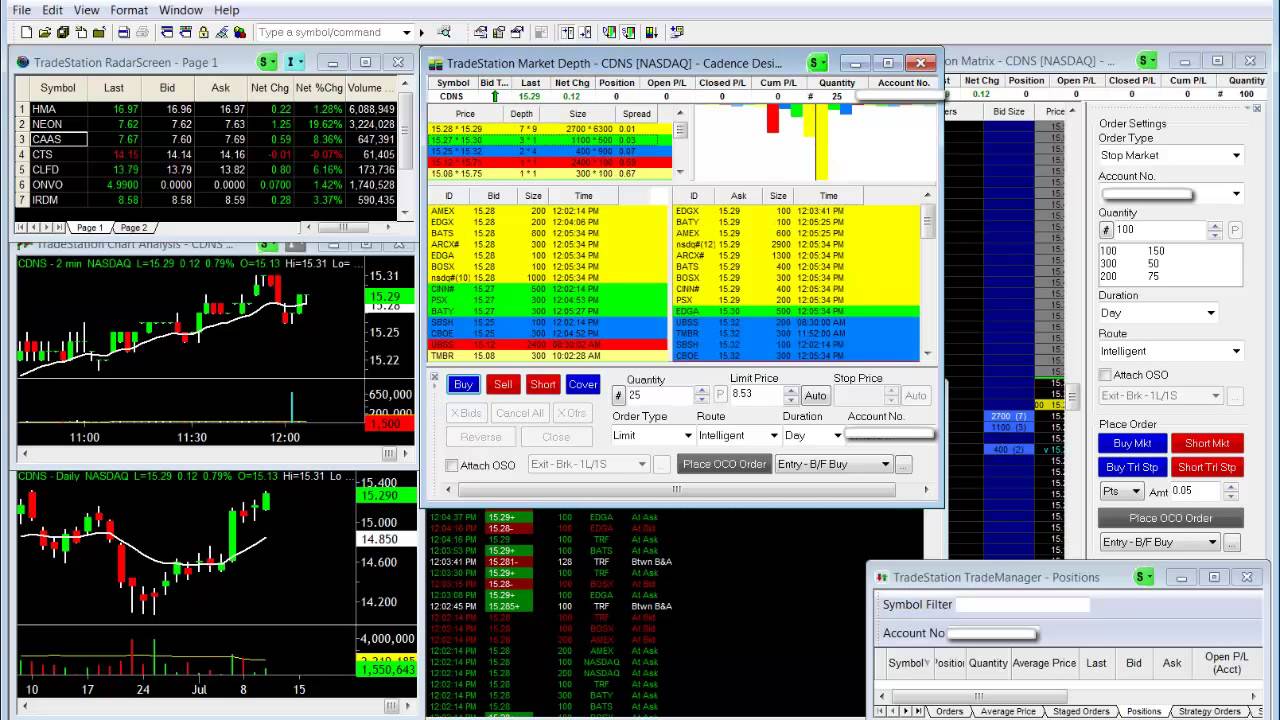Click the symbol lookup magnifier icon
1280x720 pixels.
444,32
